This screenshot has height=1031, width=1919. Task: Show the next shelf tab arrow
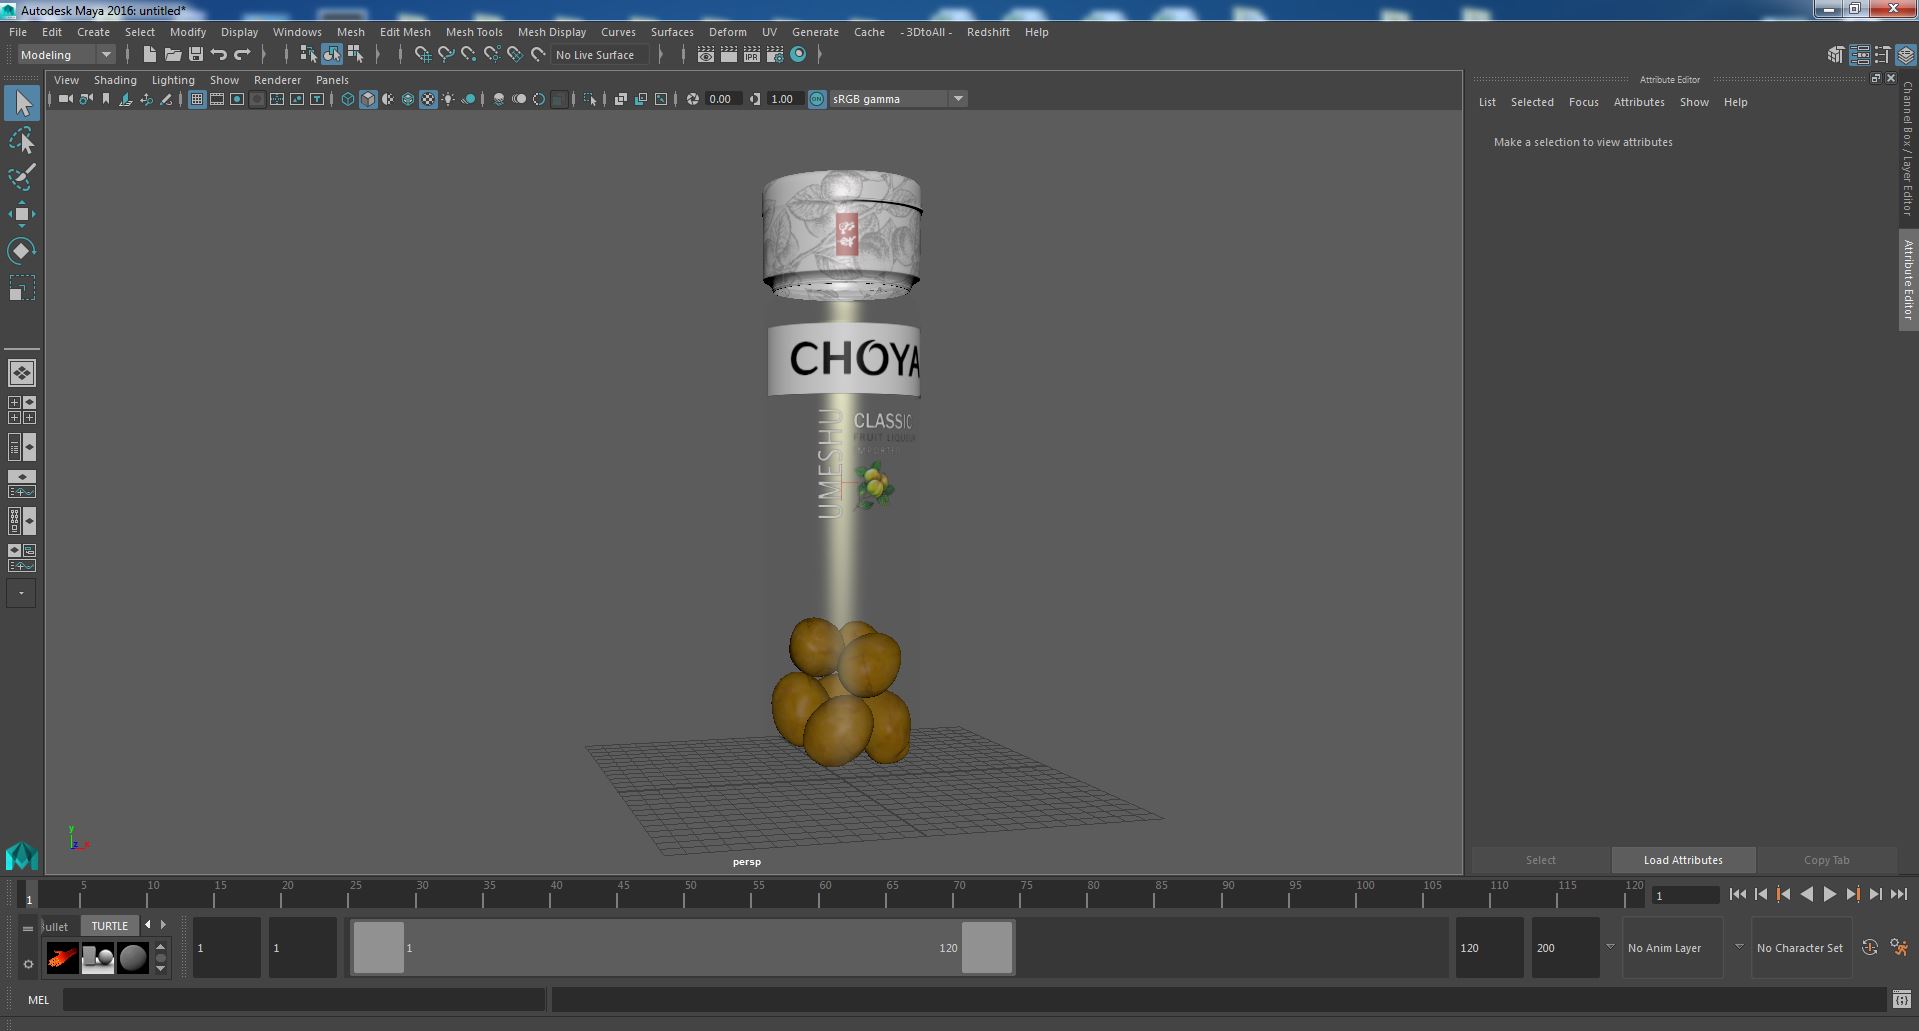[164, 925]
